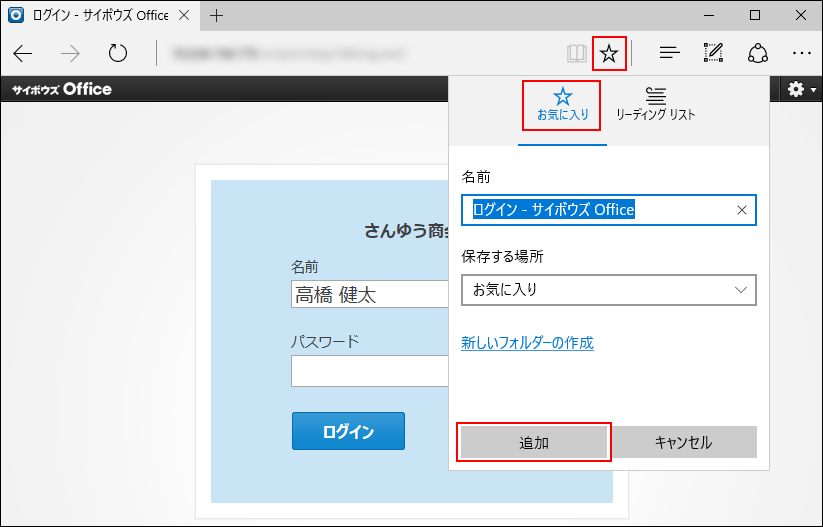Click the forward navigation arrow
Image resolution: width=823 pixels, height=527 pixels.
70,54
